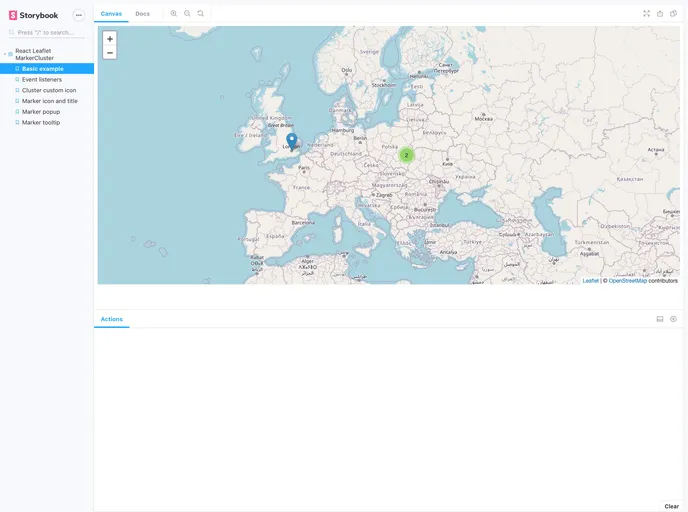Click the component icon beside React Leaflet MarkerCluster
688x512 pixels.
(x=11, y=54)
